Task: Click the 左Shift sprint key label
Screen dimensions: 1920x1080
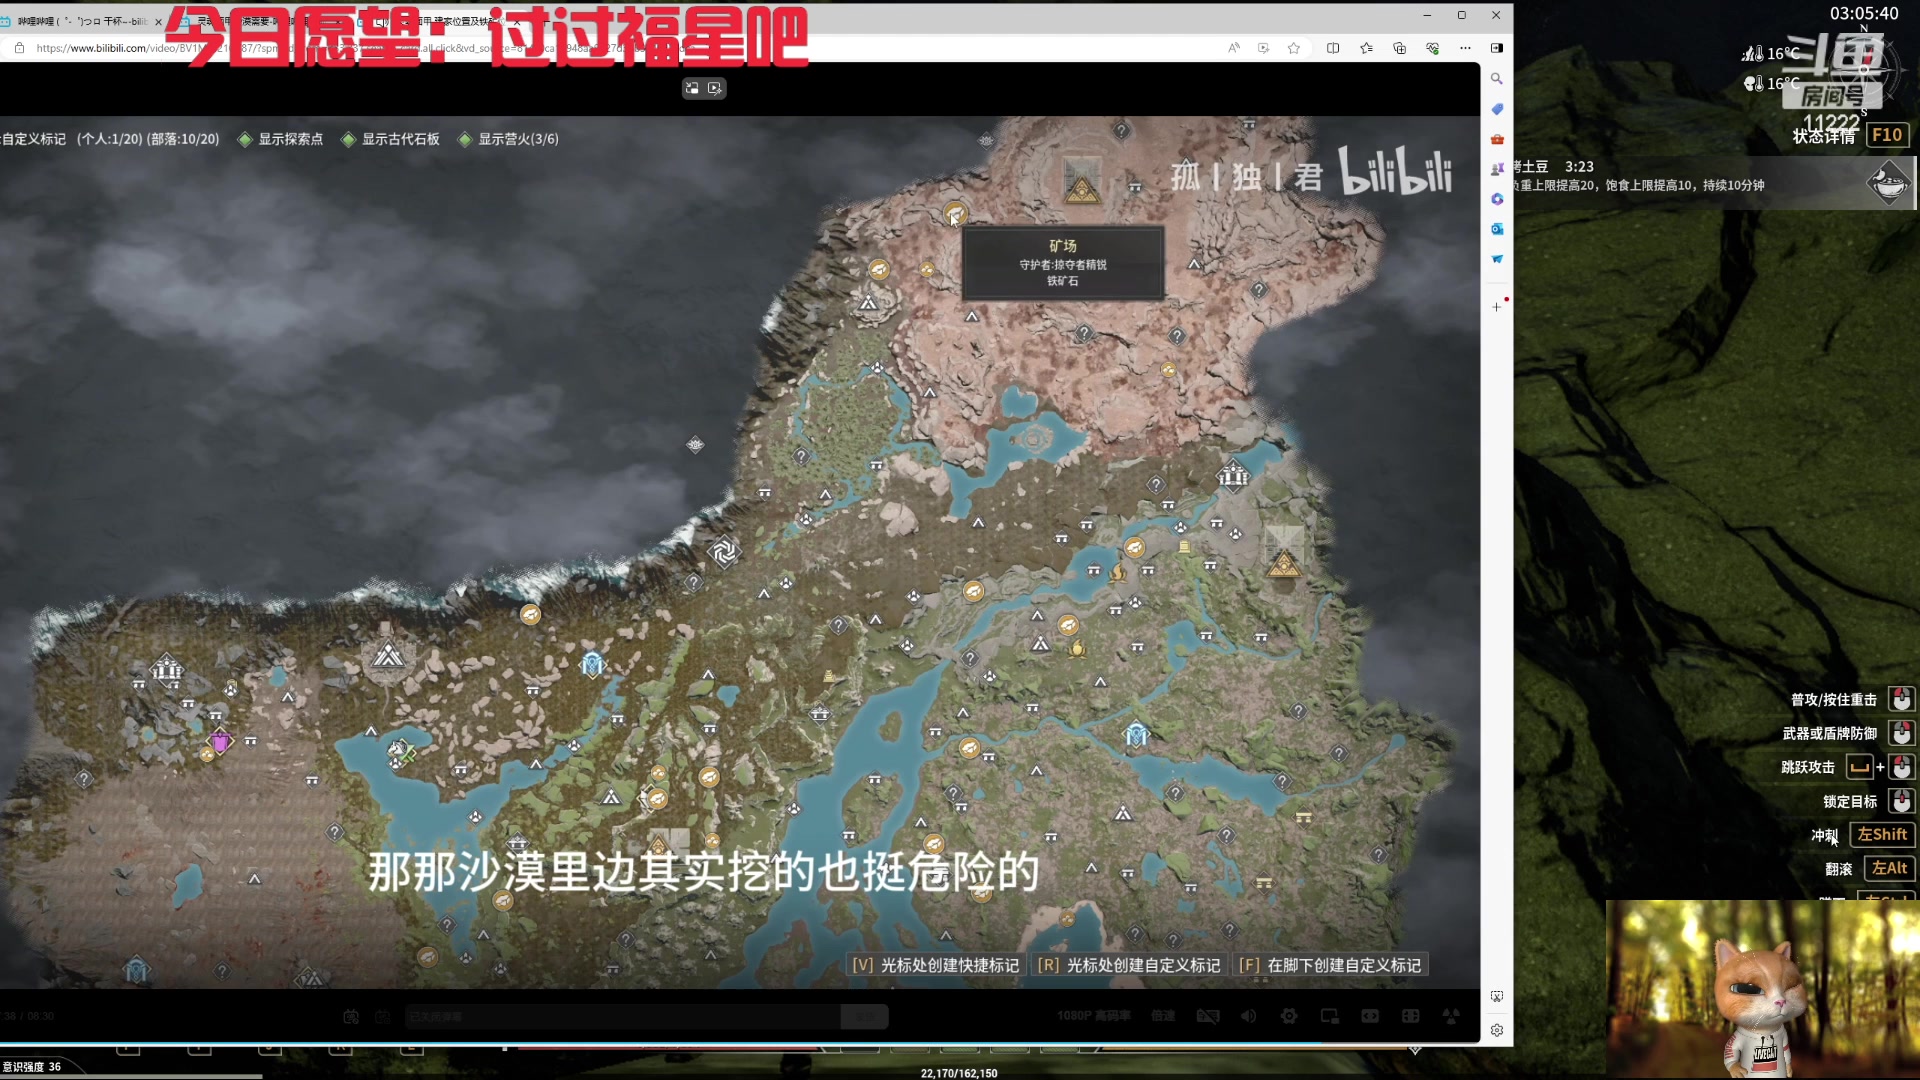Action: click(x=1882, y=834)
